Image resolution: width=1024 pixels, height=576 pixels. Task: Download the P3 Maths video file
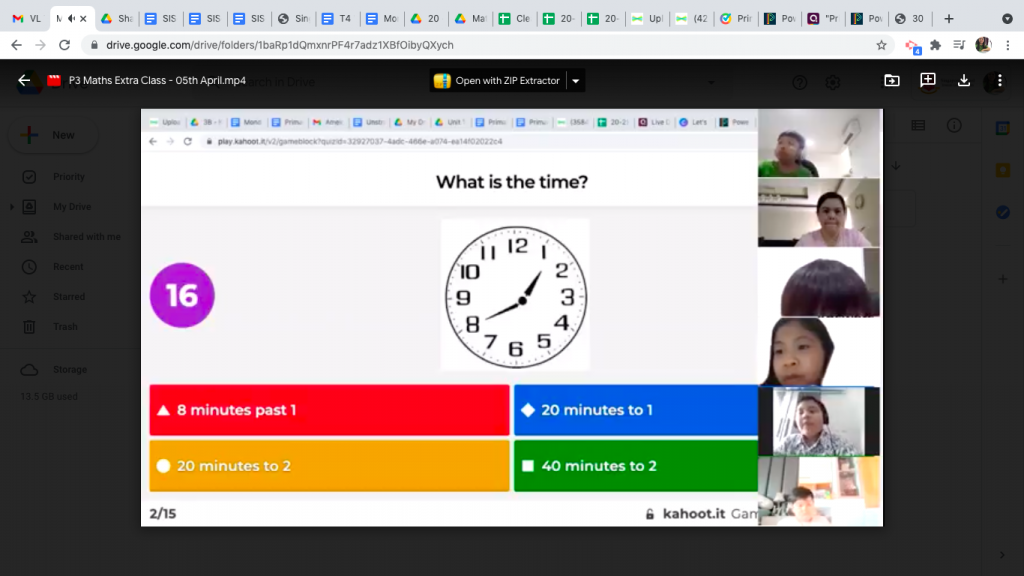point(964,81)
